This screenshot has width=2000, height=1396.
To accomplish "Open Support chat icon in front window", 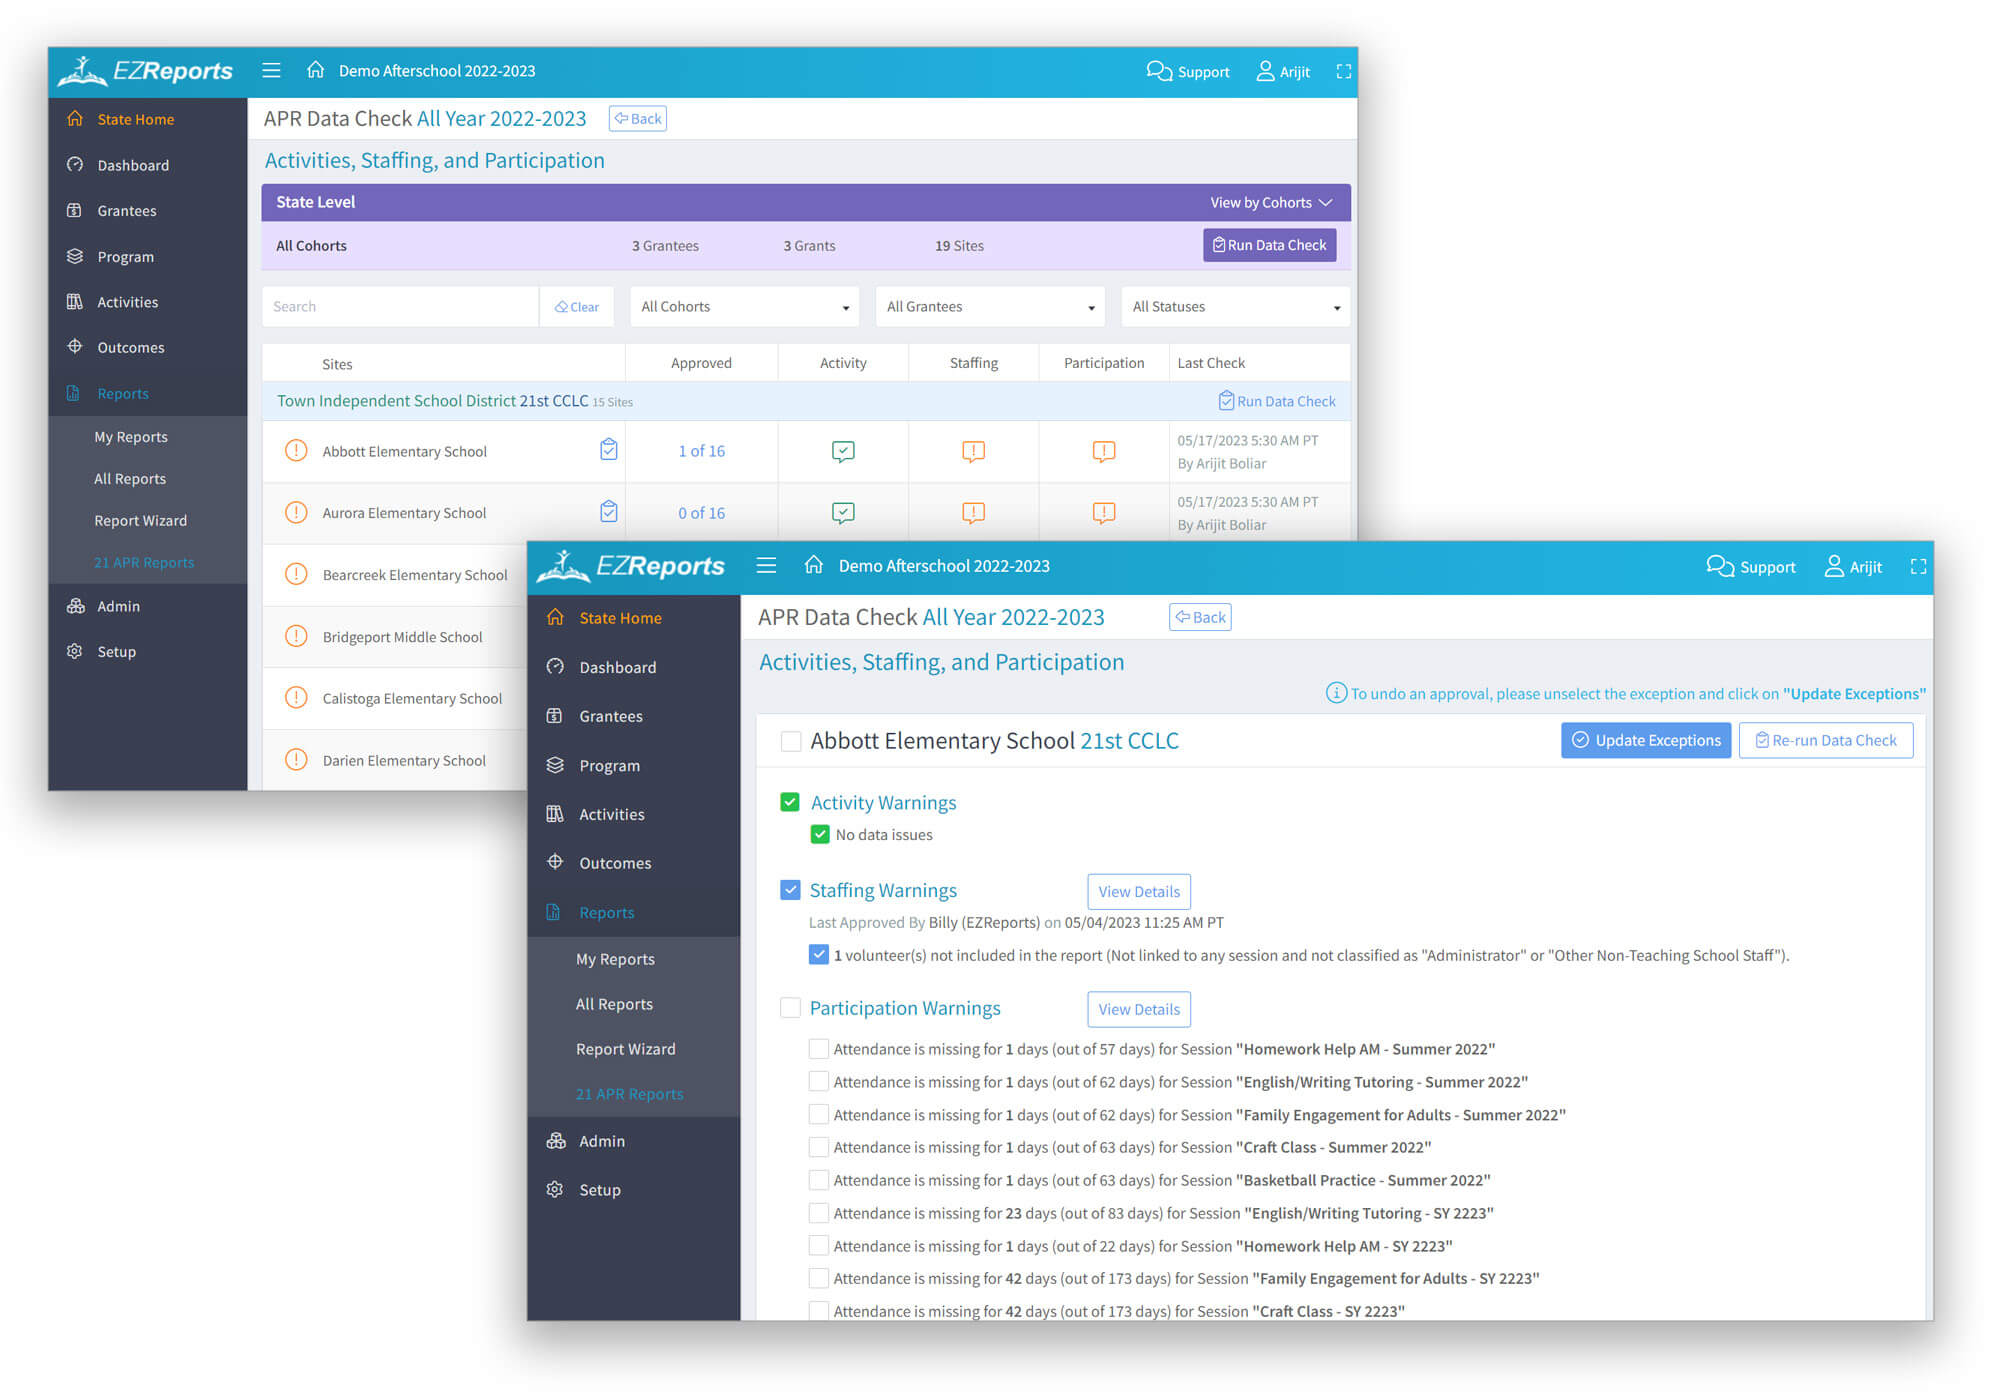I will point(1719,567).
